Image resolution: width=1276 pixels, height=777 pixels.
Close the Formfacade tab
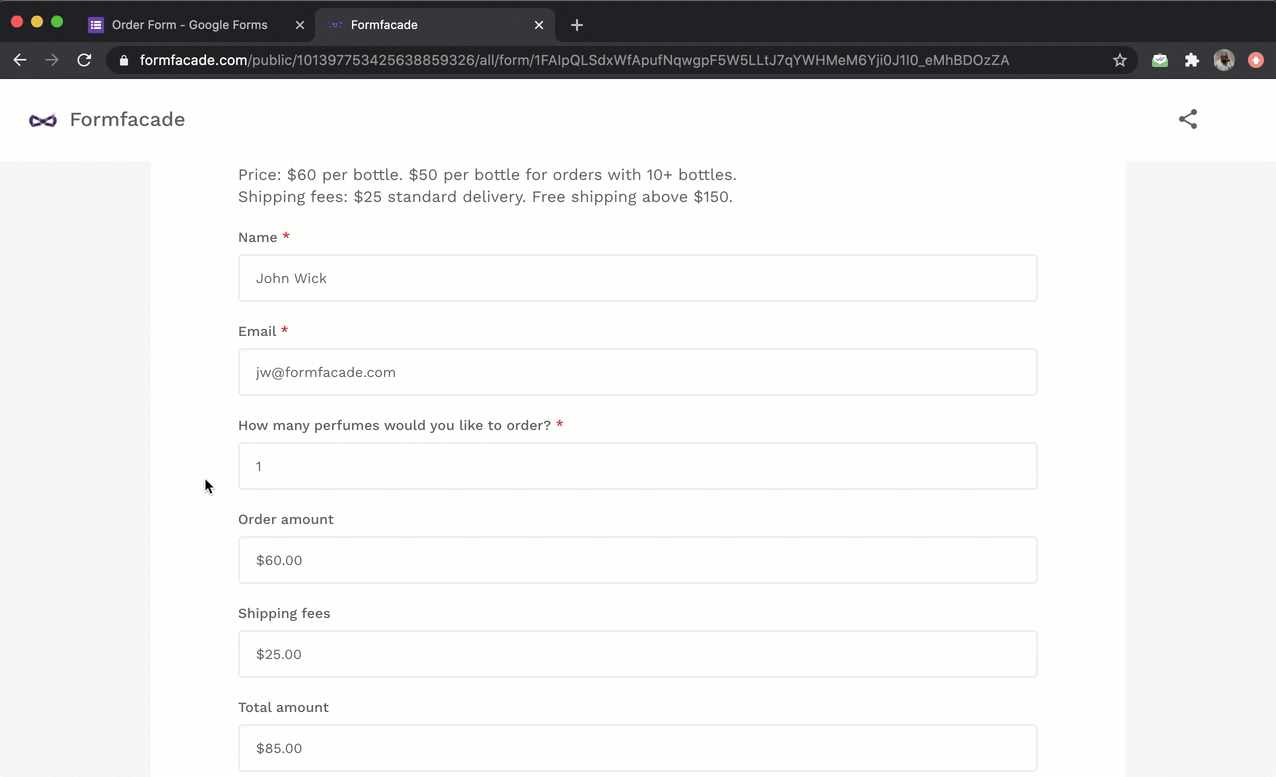tap(539, 25)
